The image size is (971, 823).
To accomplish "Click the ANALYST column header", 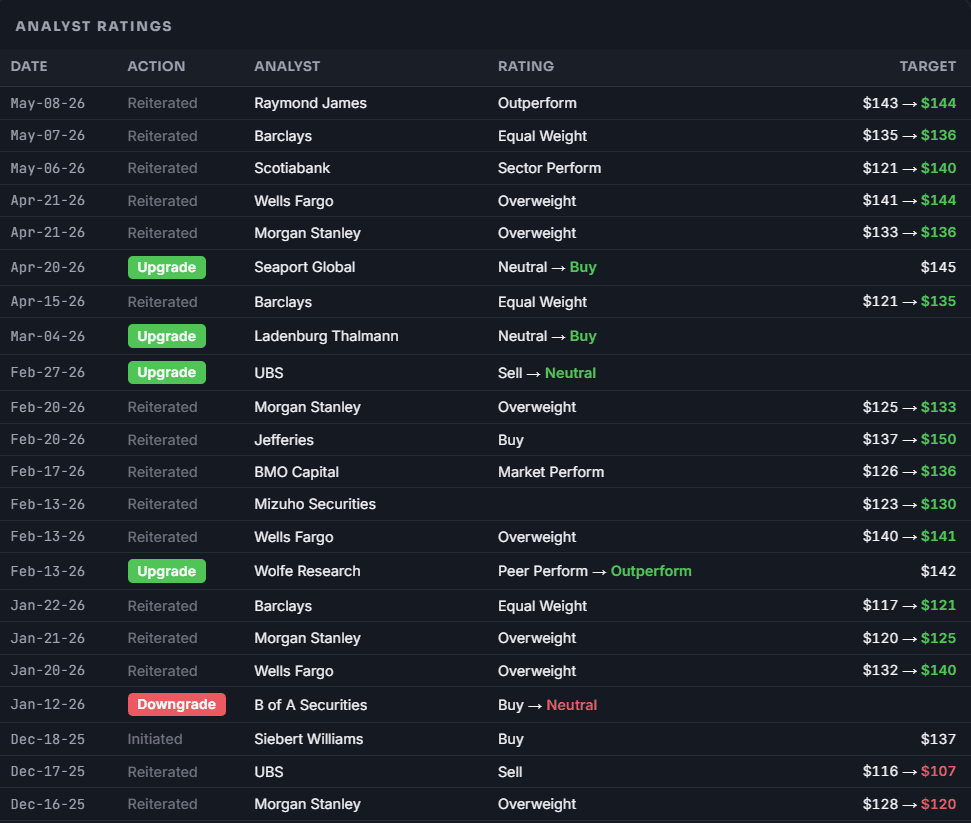I will (287, 66).
